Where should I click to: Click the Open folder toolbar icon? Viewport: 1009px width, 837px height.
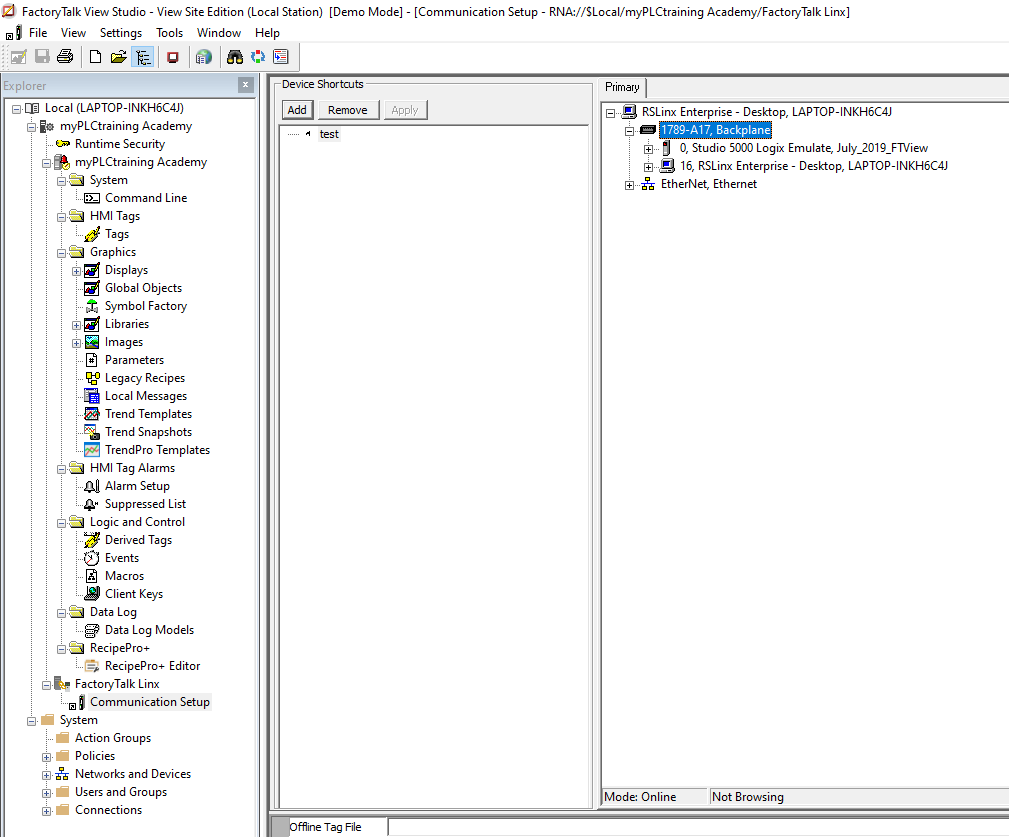[118, 57]
